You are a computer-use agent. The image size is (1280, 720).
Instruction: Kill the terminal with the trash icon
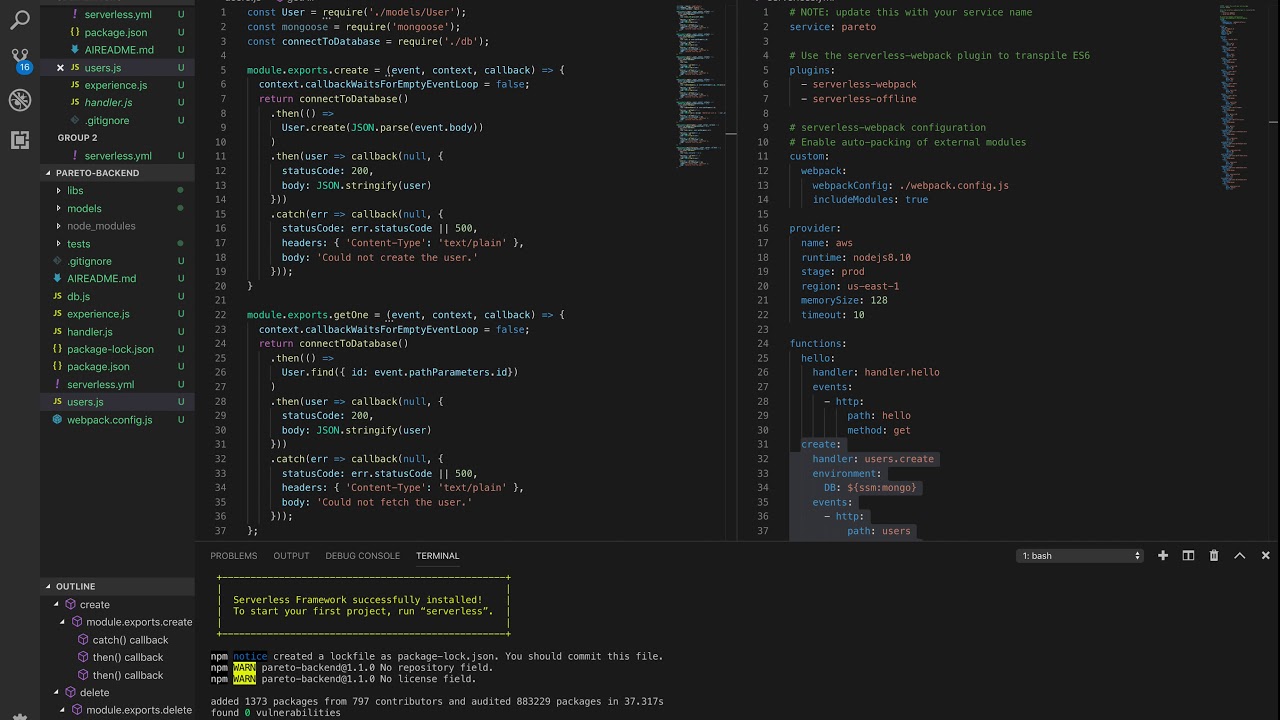pyautogui.click(x=1214, y=556)
